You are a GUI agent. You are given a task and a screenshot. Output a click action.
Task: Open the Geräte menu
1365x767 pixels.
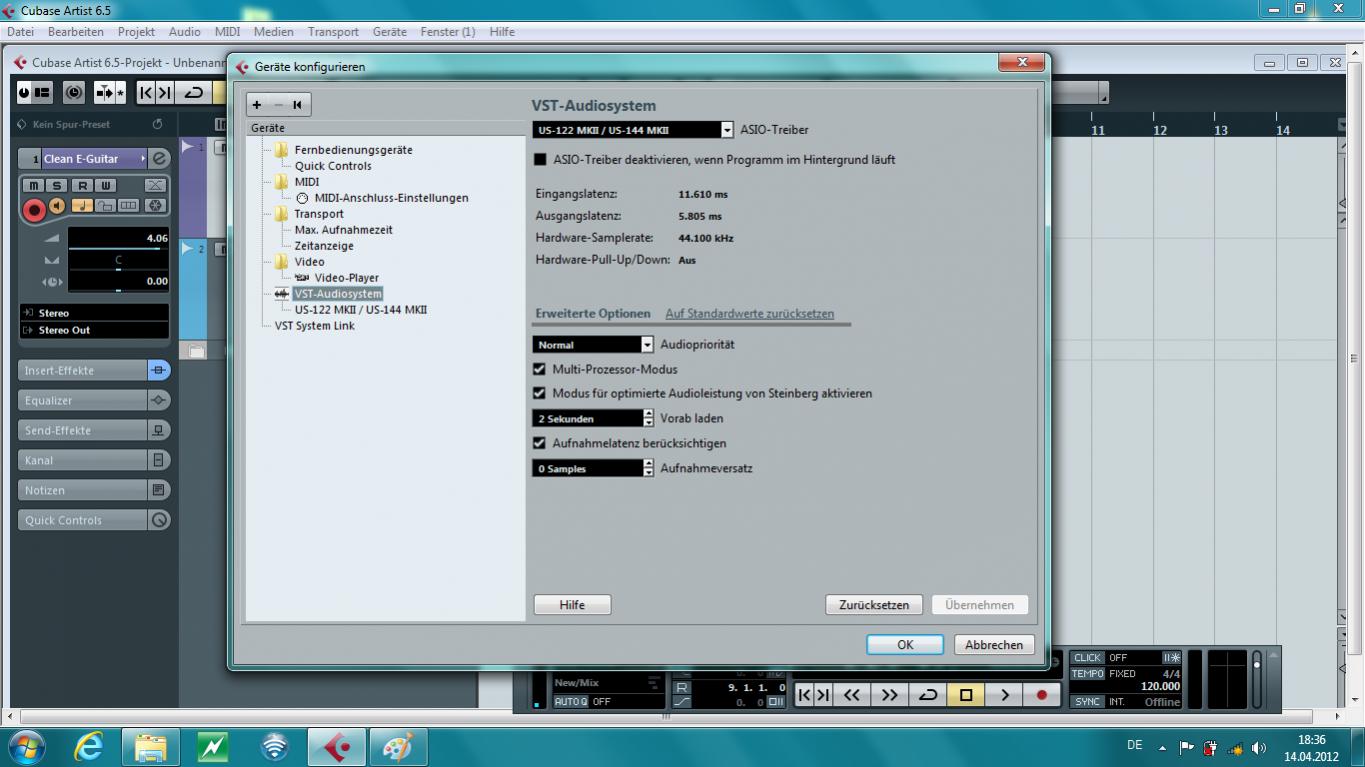(389, 31)
